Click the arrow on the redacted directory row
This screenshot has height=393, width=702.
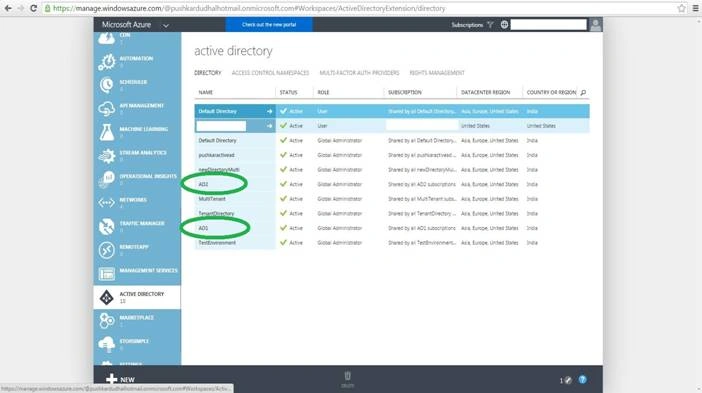tap(270, 126)
